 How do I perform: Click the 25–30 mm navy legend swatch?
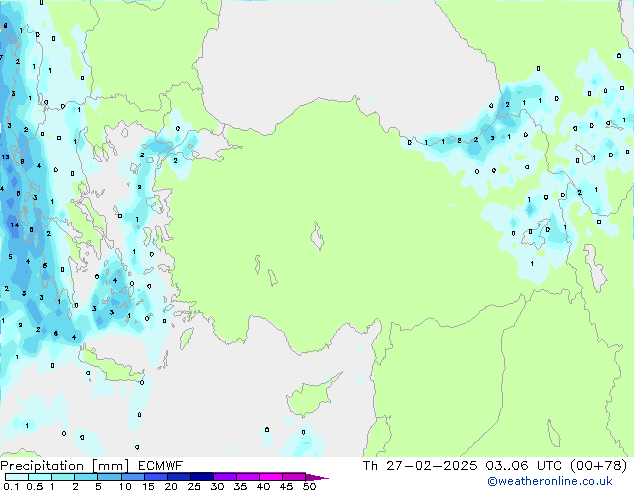pos(201,477)
